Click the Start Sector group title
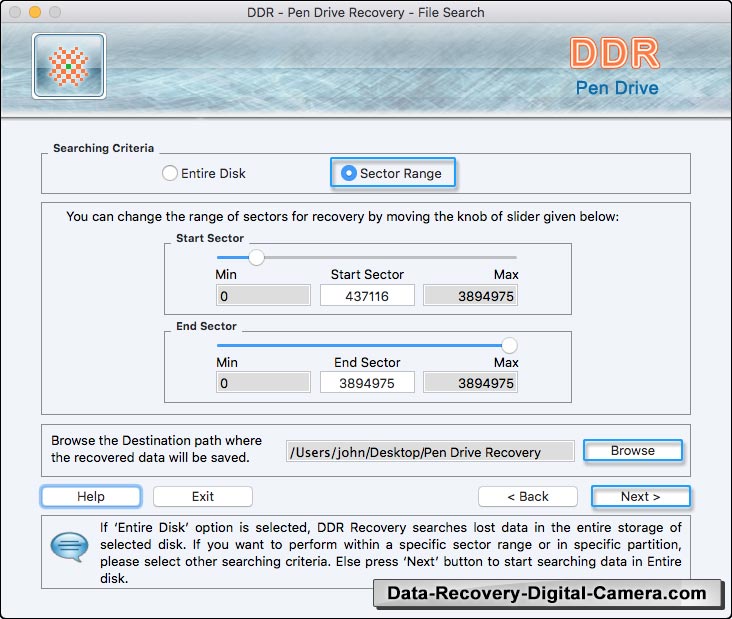Screen dimensions: 732x619 (x=210, y=238)
